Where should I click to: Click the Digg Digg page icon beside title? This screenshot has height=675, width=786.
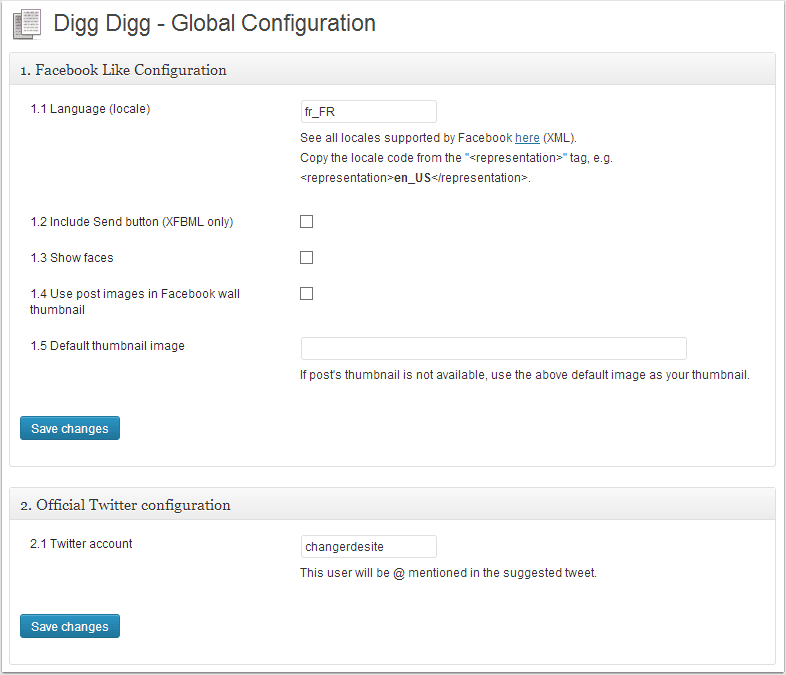point(27,24)
